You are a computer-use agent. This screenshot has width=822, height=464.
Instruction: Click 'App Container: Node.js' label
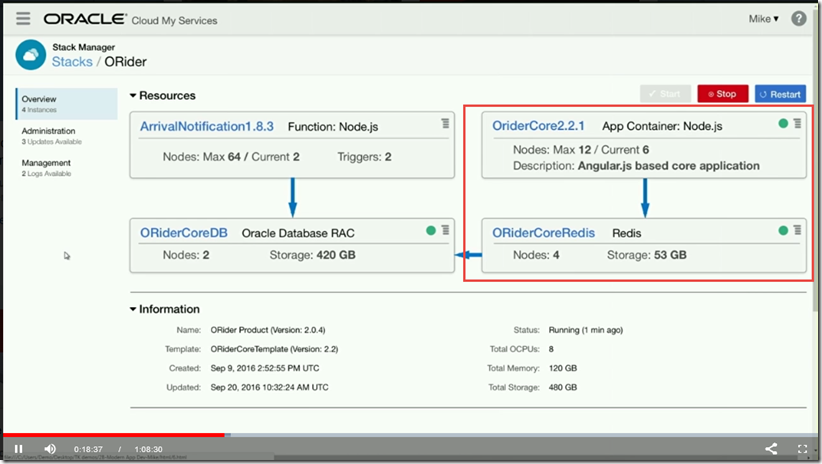click(x=662, y=126)
